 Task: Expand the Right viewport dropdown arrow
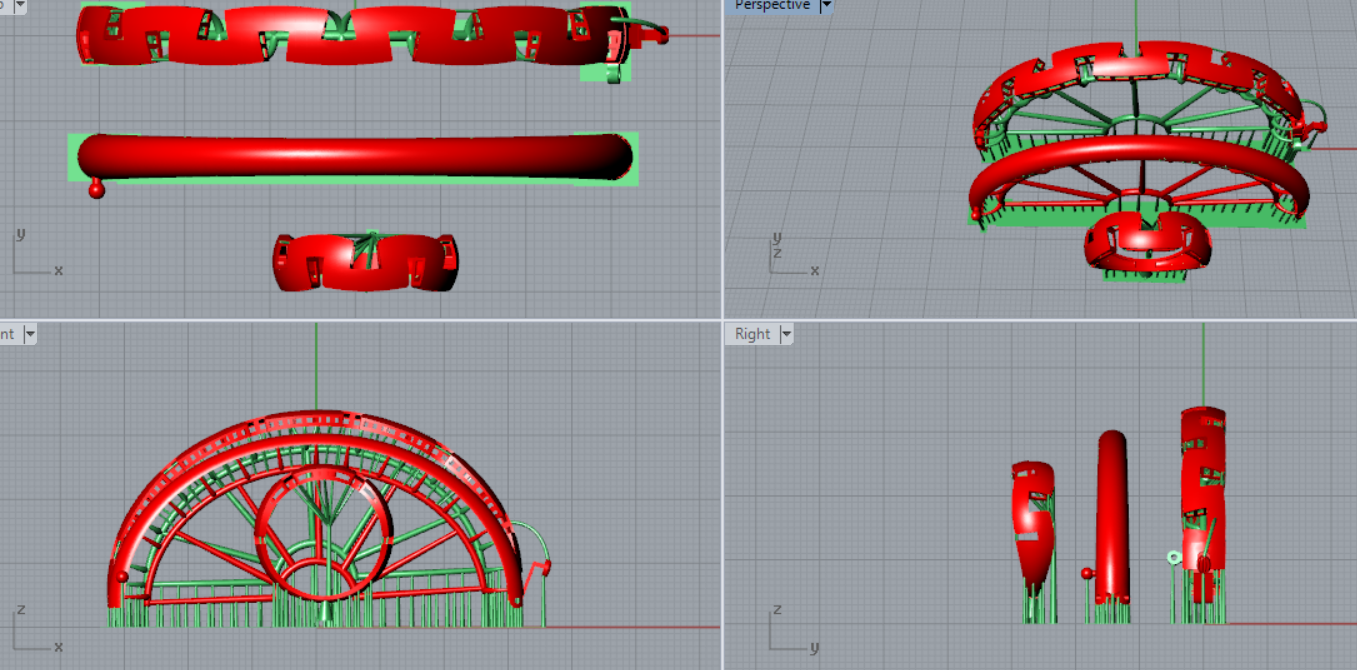coord(786,334)
